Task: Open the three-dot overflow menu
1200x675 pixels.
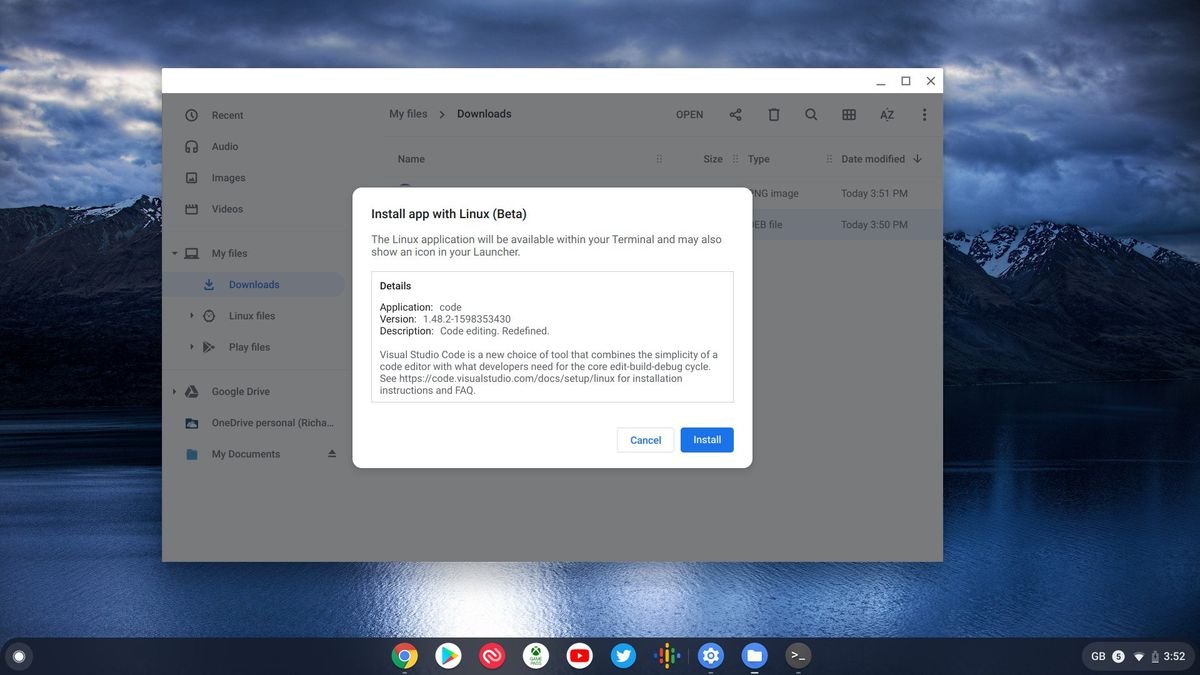Action: [x=924, y=114]
